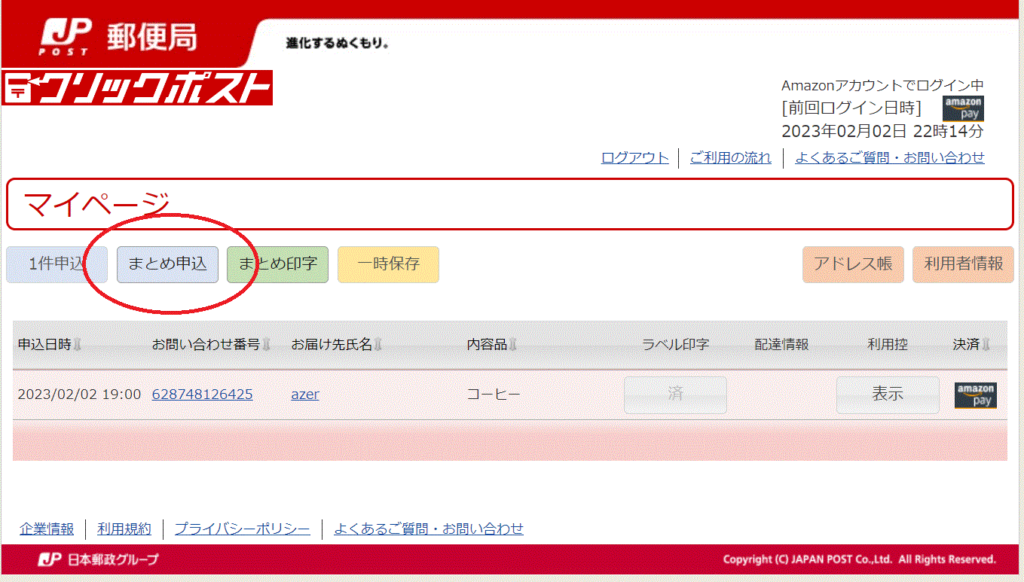Viewport: 1024px width, 582px height.
Task: Open footer よくあるご質問・お問い合わせ link
Action: pyautogui.click(x=428, y=529)
